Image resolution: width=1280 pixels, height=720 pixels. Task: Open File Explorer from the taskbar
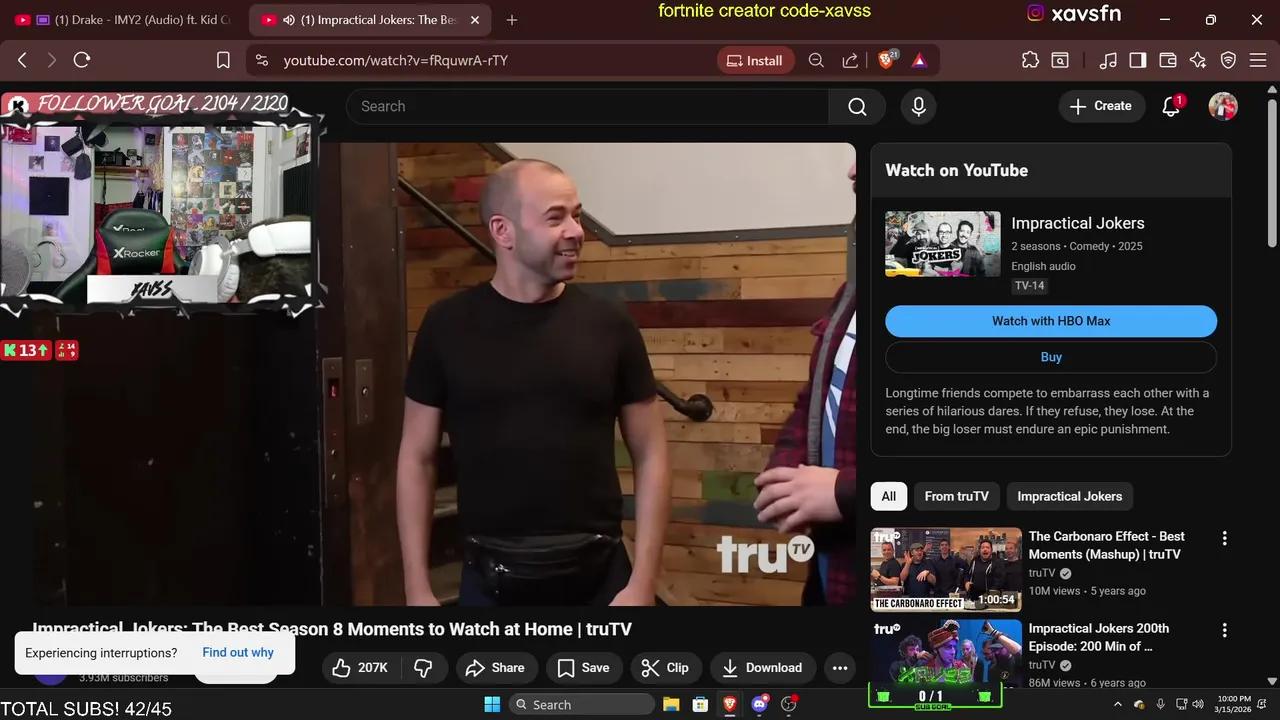[671, 704]
